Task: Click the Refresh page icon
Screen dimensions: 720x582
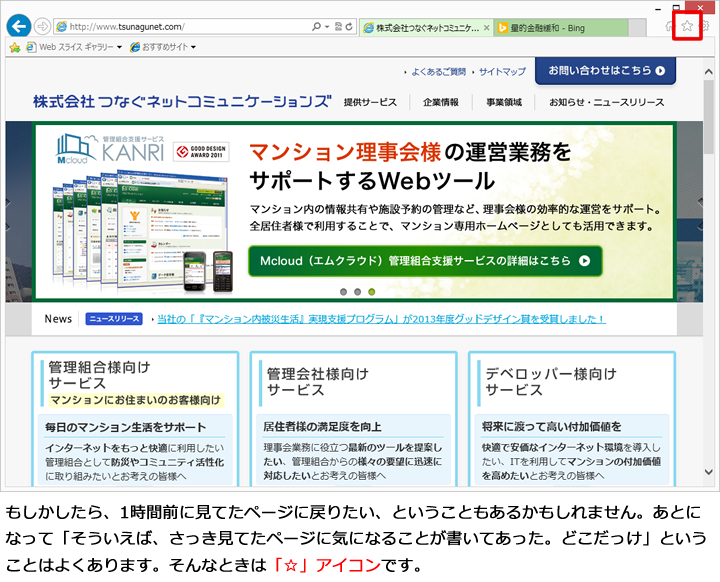Action: tap(349, 27)
